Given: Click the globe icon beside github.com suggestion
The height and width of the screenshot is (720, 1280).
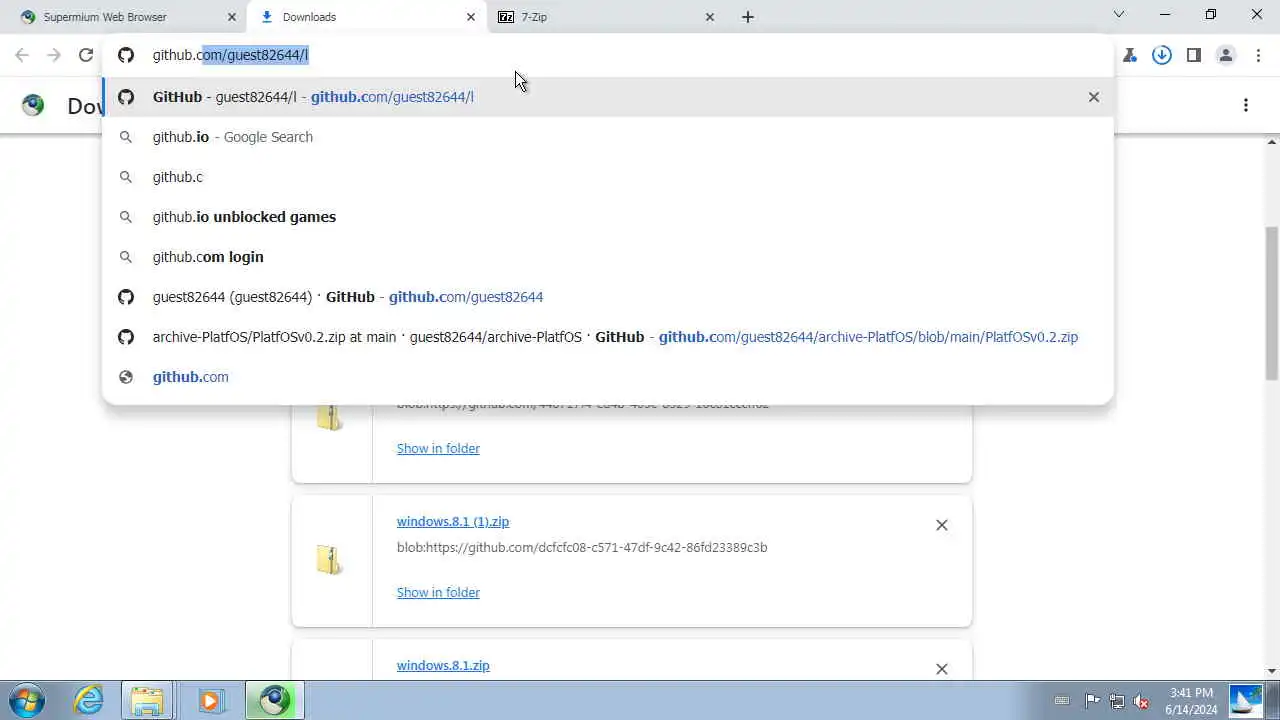Looking at the screenshot, I should [126, 377].
